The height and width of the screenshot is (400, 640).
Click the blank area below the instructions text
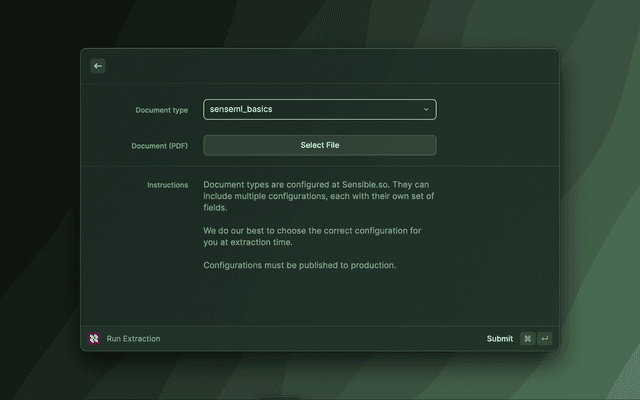click(x=320, y=300)
